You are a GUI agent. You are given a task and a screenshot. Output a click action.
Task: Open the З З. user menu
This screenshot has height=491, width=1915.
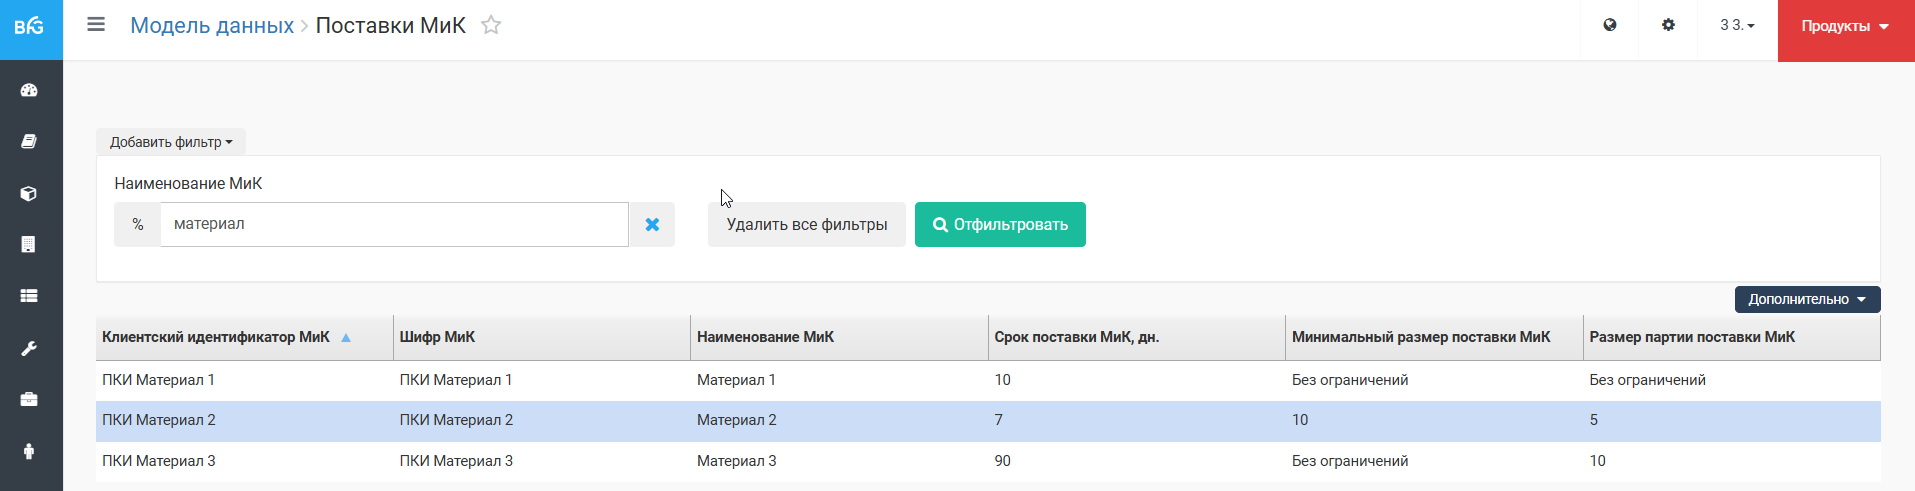coord(1737,26)
